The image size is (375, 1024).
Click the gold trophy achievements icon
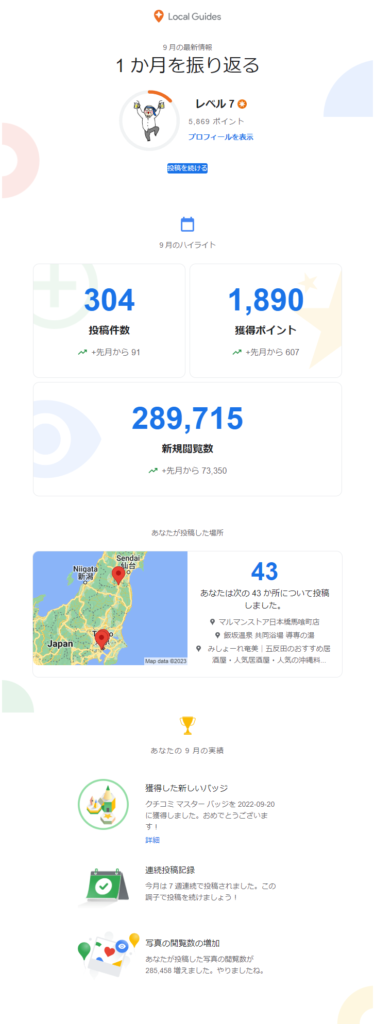tap(188, 725)
